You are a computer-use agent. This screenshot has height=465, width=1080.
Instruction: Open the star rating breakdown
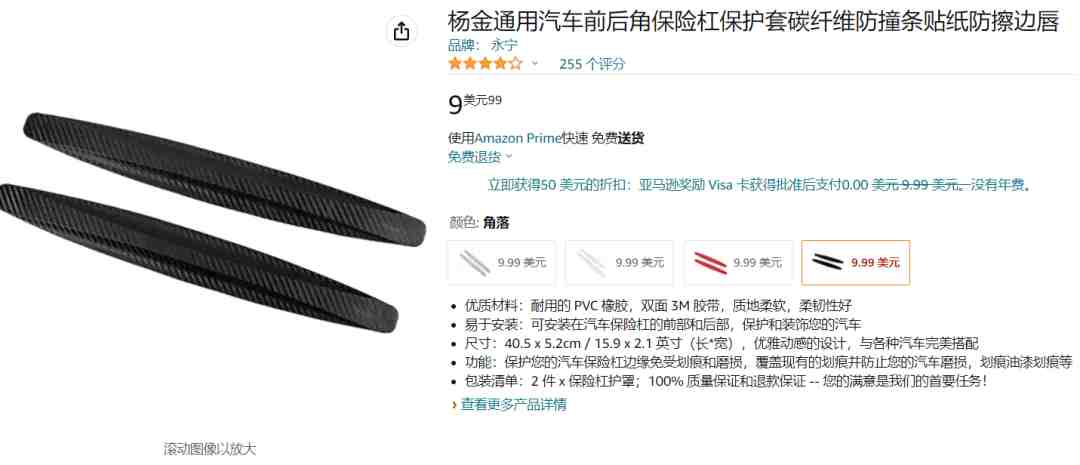click(x=486, y=64)
